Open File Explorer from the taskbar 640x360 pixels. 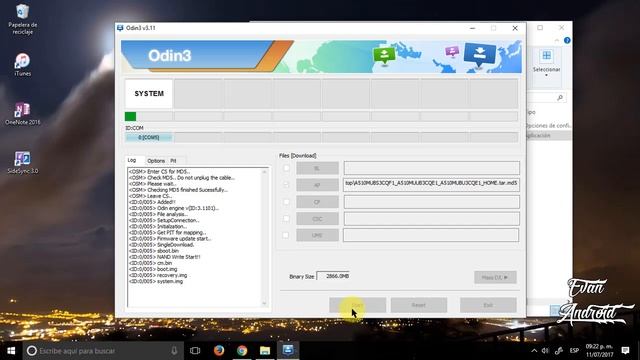(265, 351)
